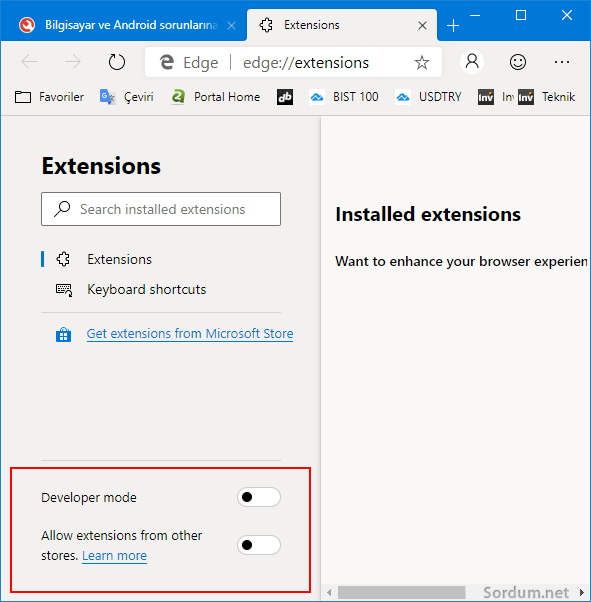Maximize the Edge window

(521, 15)
